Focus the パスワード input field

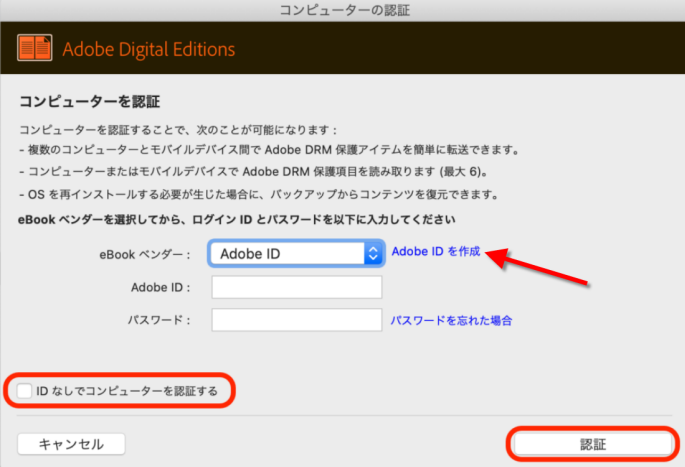(x=297, y=320)
